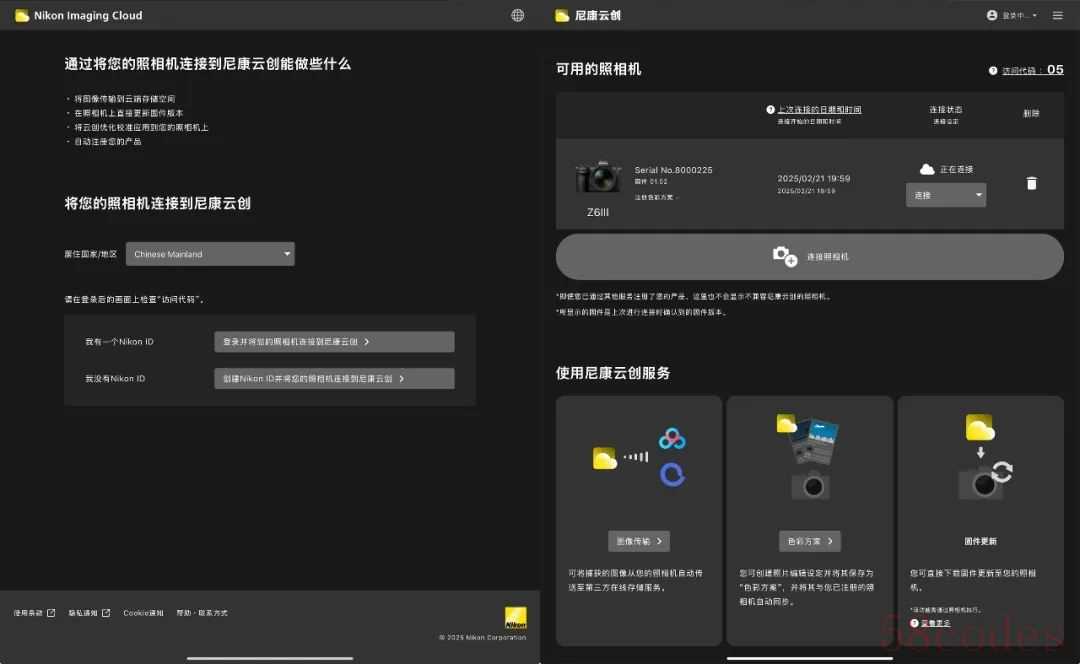Screen dimensions: 1080x664
Task: Expand the Chinese Mainland region dropdown
Action: click(210, 254)
